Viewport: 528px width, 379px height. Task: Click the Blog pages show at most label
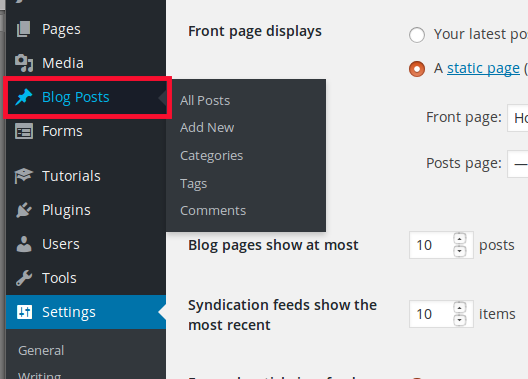click(273, 245)
